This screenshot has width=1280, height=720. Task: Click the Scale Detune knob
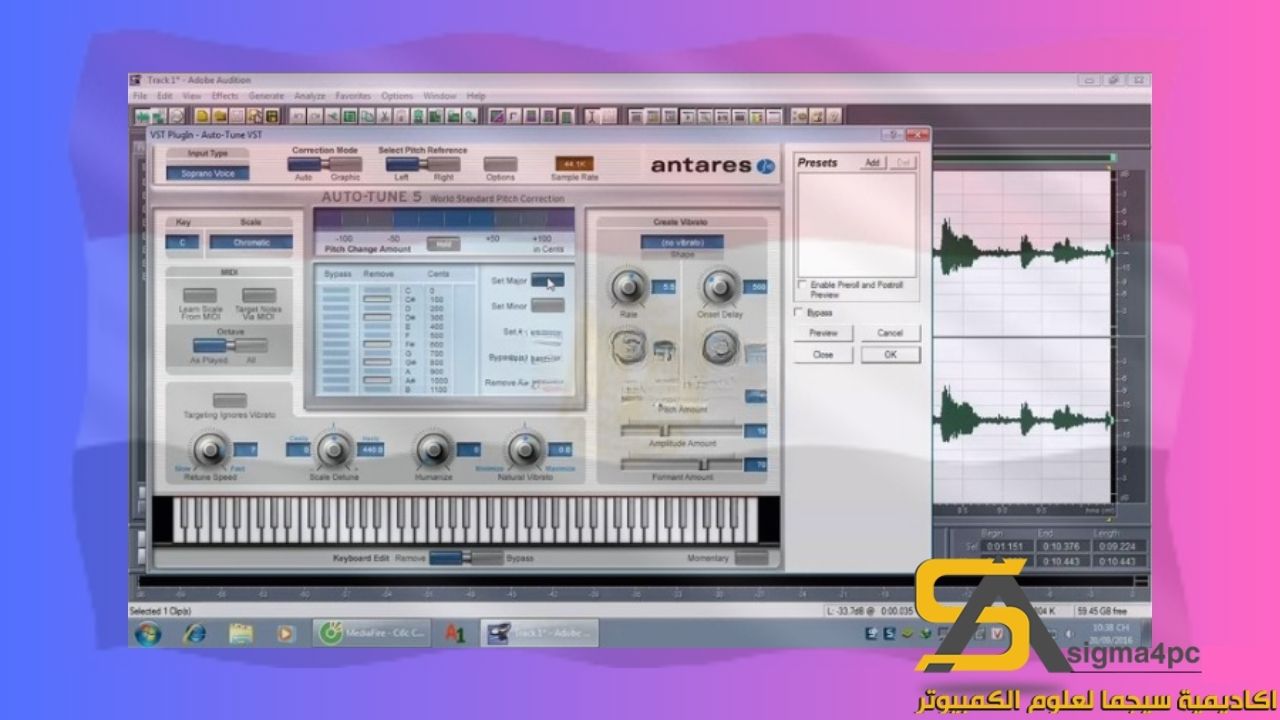[334, 450]
